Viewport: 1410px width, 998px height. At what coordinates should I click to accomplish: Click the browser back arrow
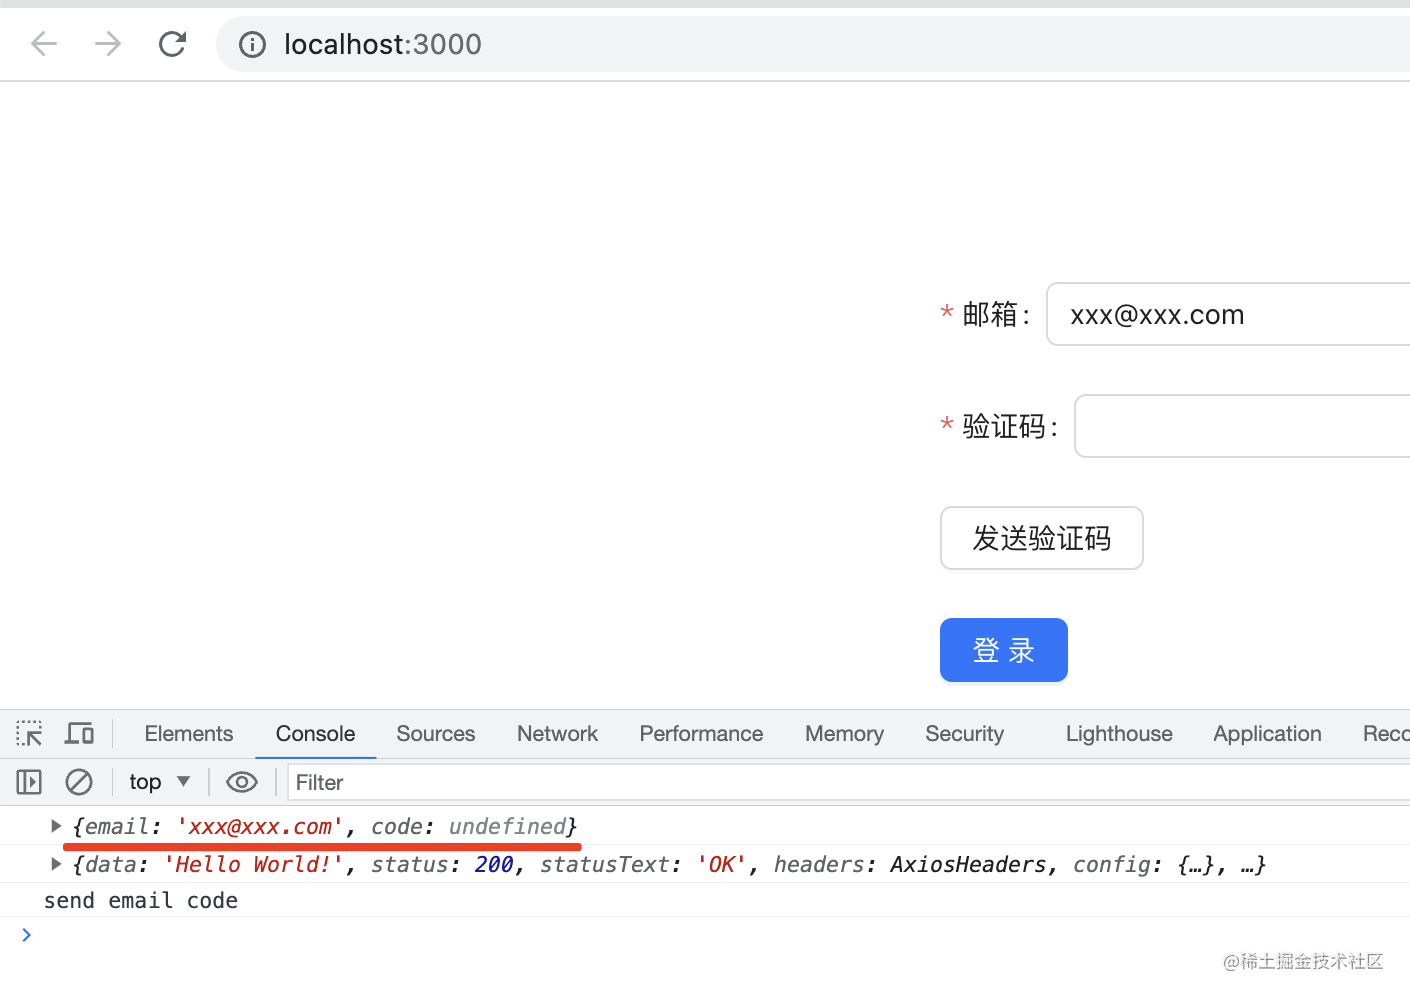click(x=44, y=44)
